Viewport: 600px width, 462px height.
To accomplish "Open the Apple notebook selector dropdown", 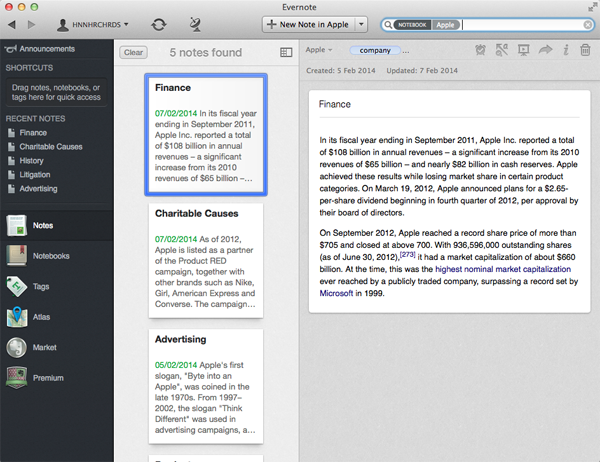I will [x=319, y=50].
